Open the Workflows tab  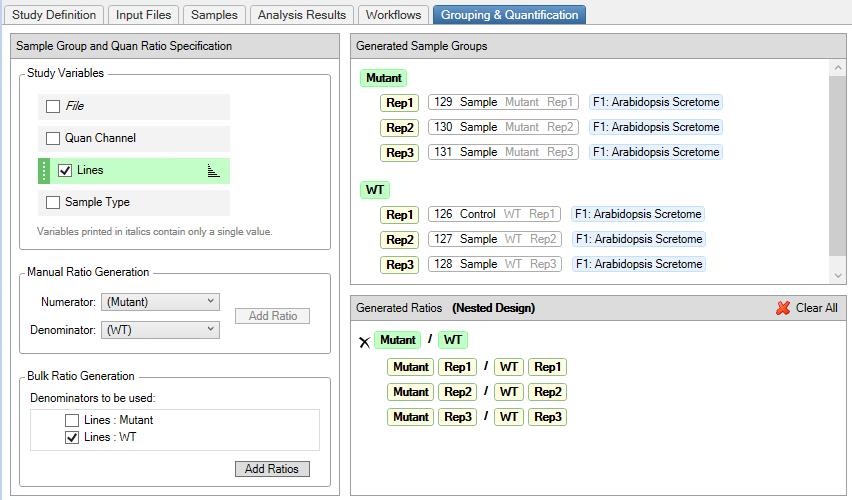pos(393,15)
